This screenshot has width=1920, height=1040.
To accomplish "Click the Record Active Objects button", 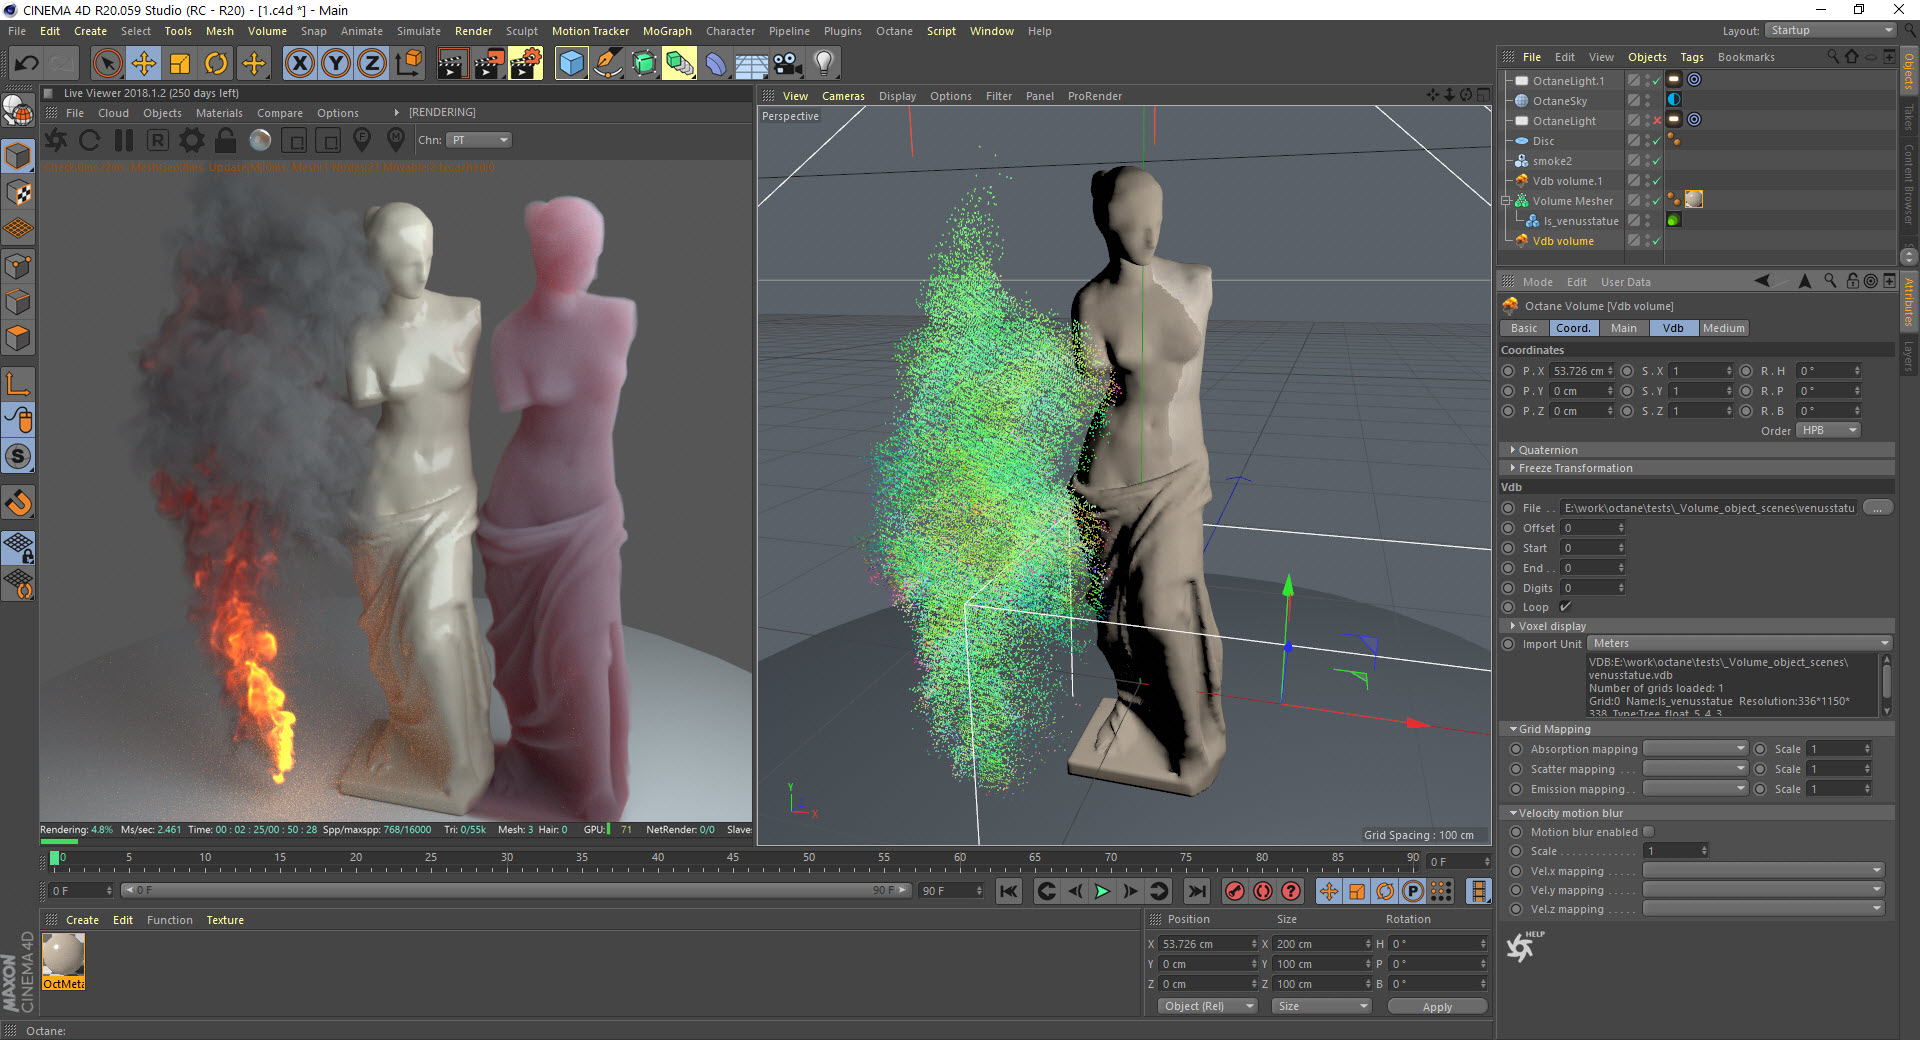I will [1235, 891].
